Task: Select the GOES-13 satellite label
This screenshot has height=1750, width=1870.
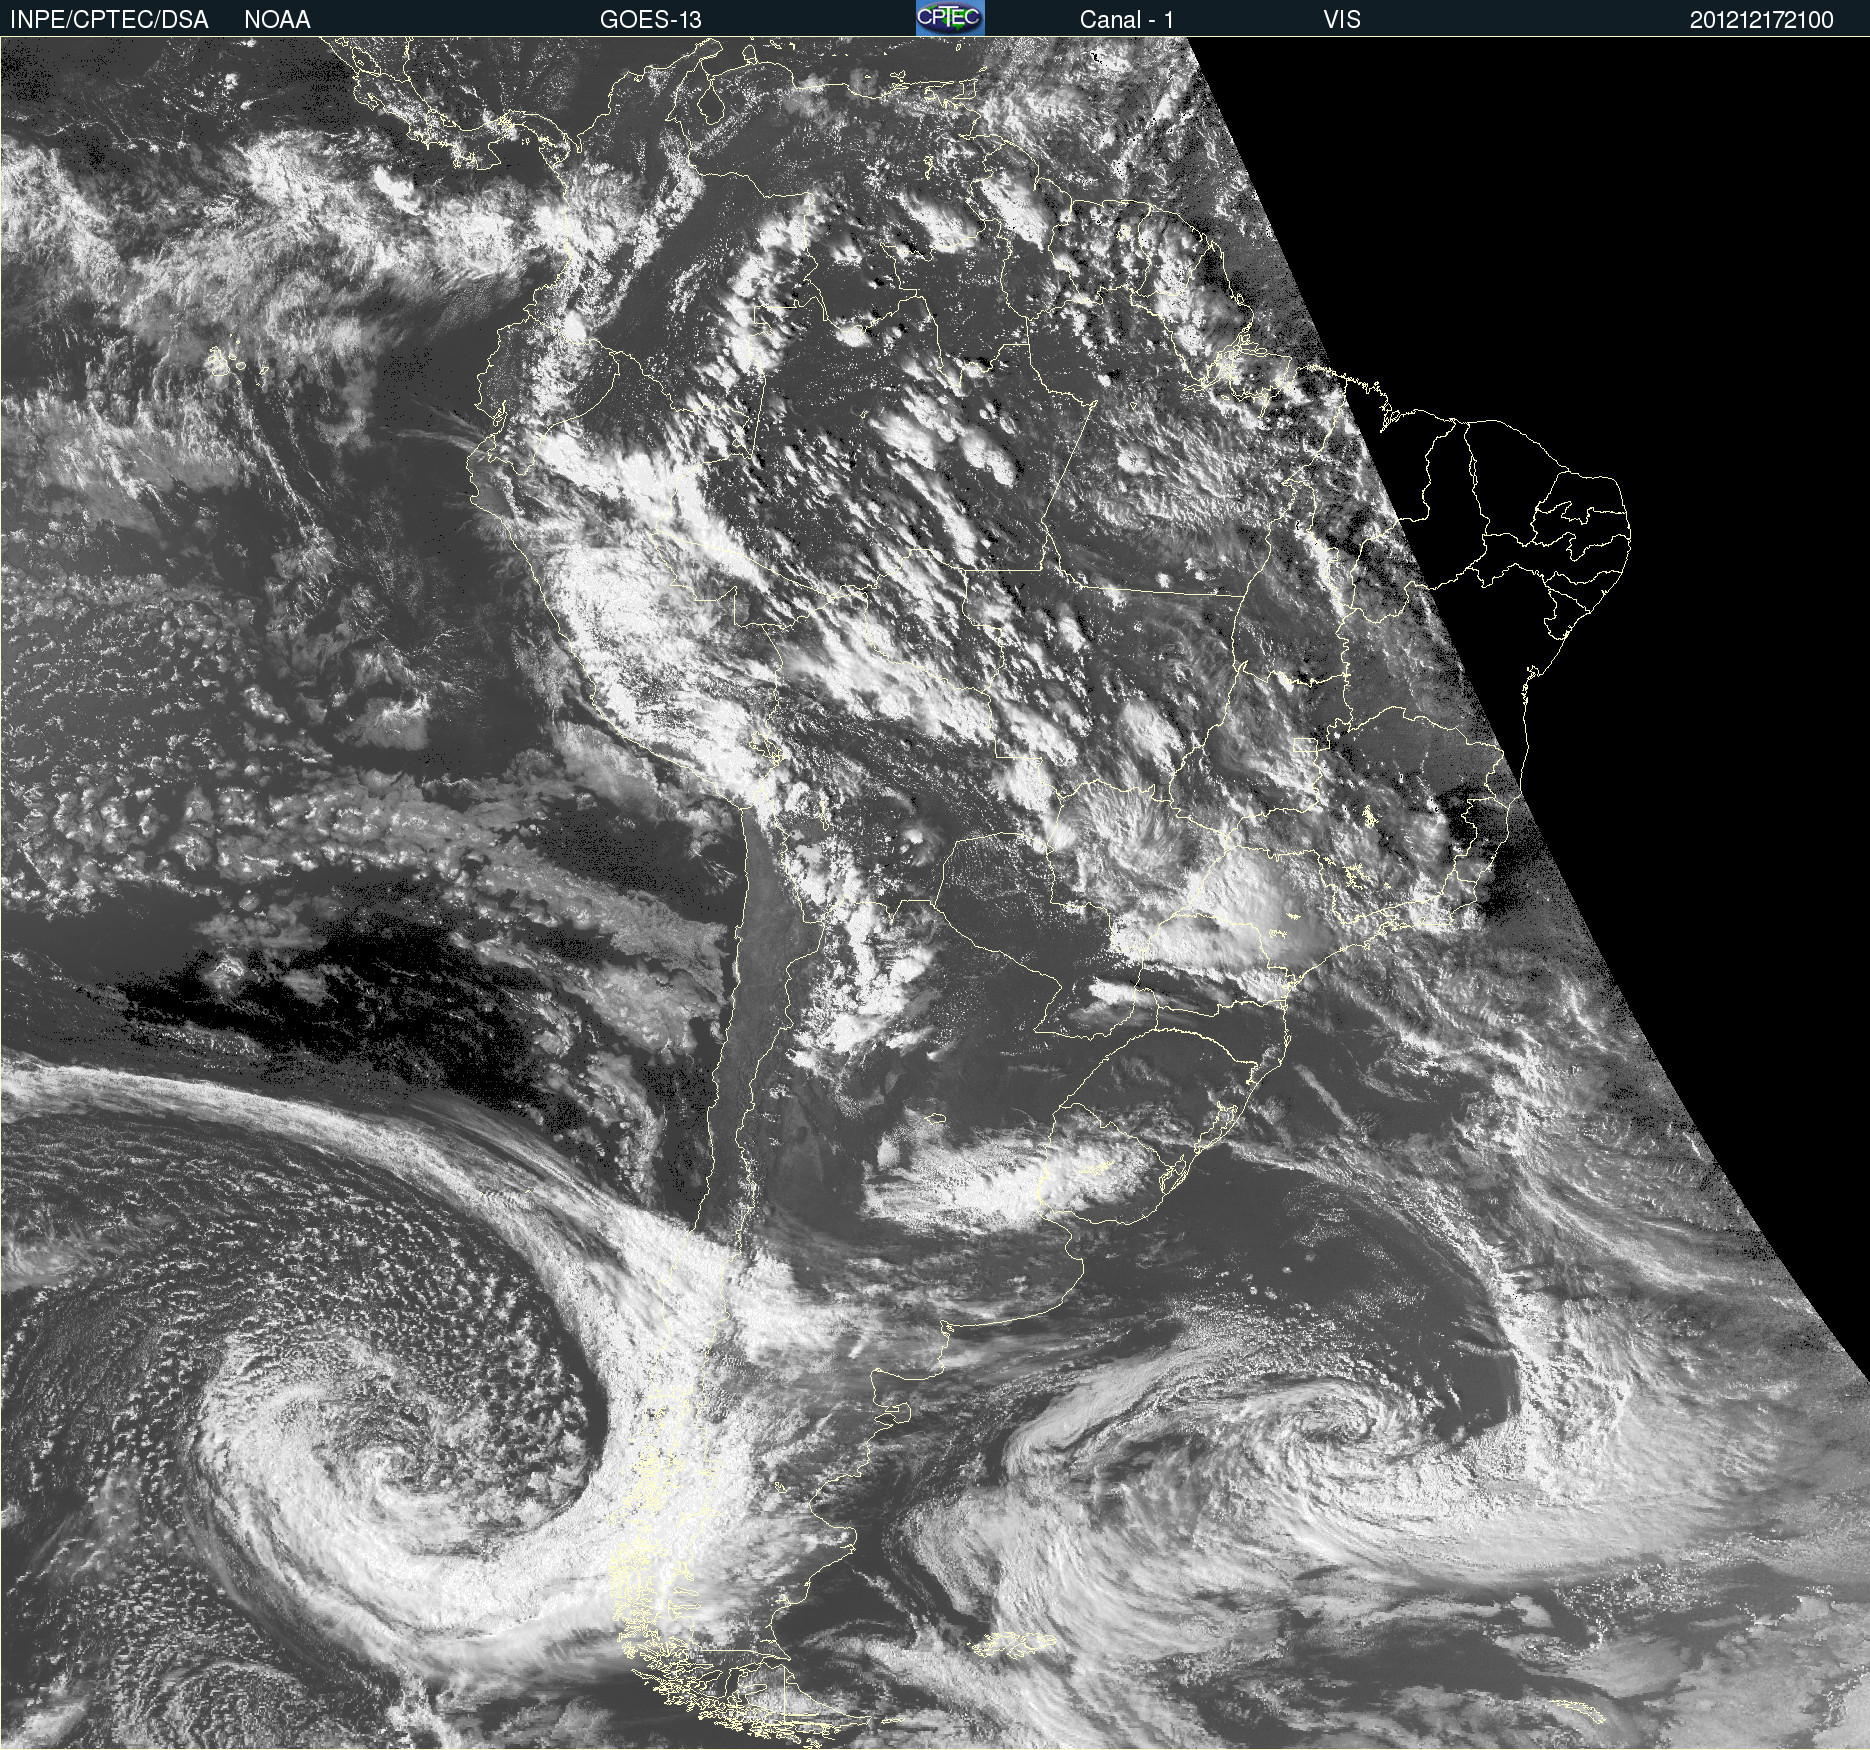Action: [x=651, y=20]
